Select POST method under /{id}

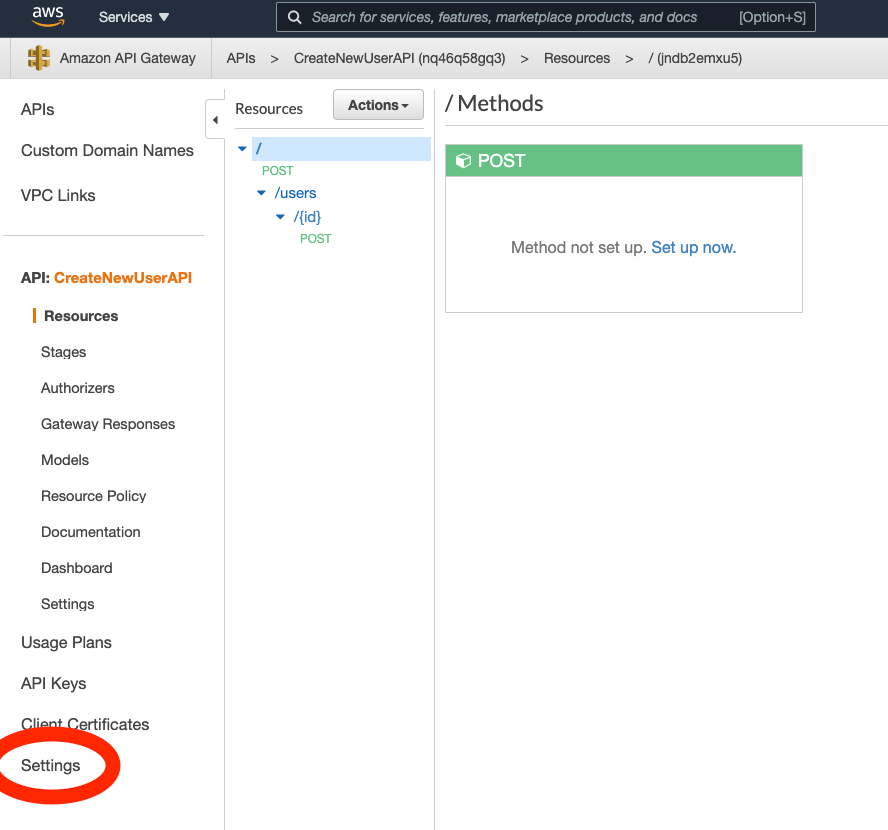315,238
